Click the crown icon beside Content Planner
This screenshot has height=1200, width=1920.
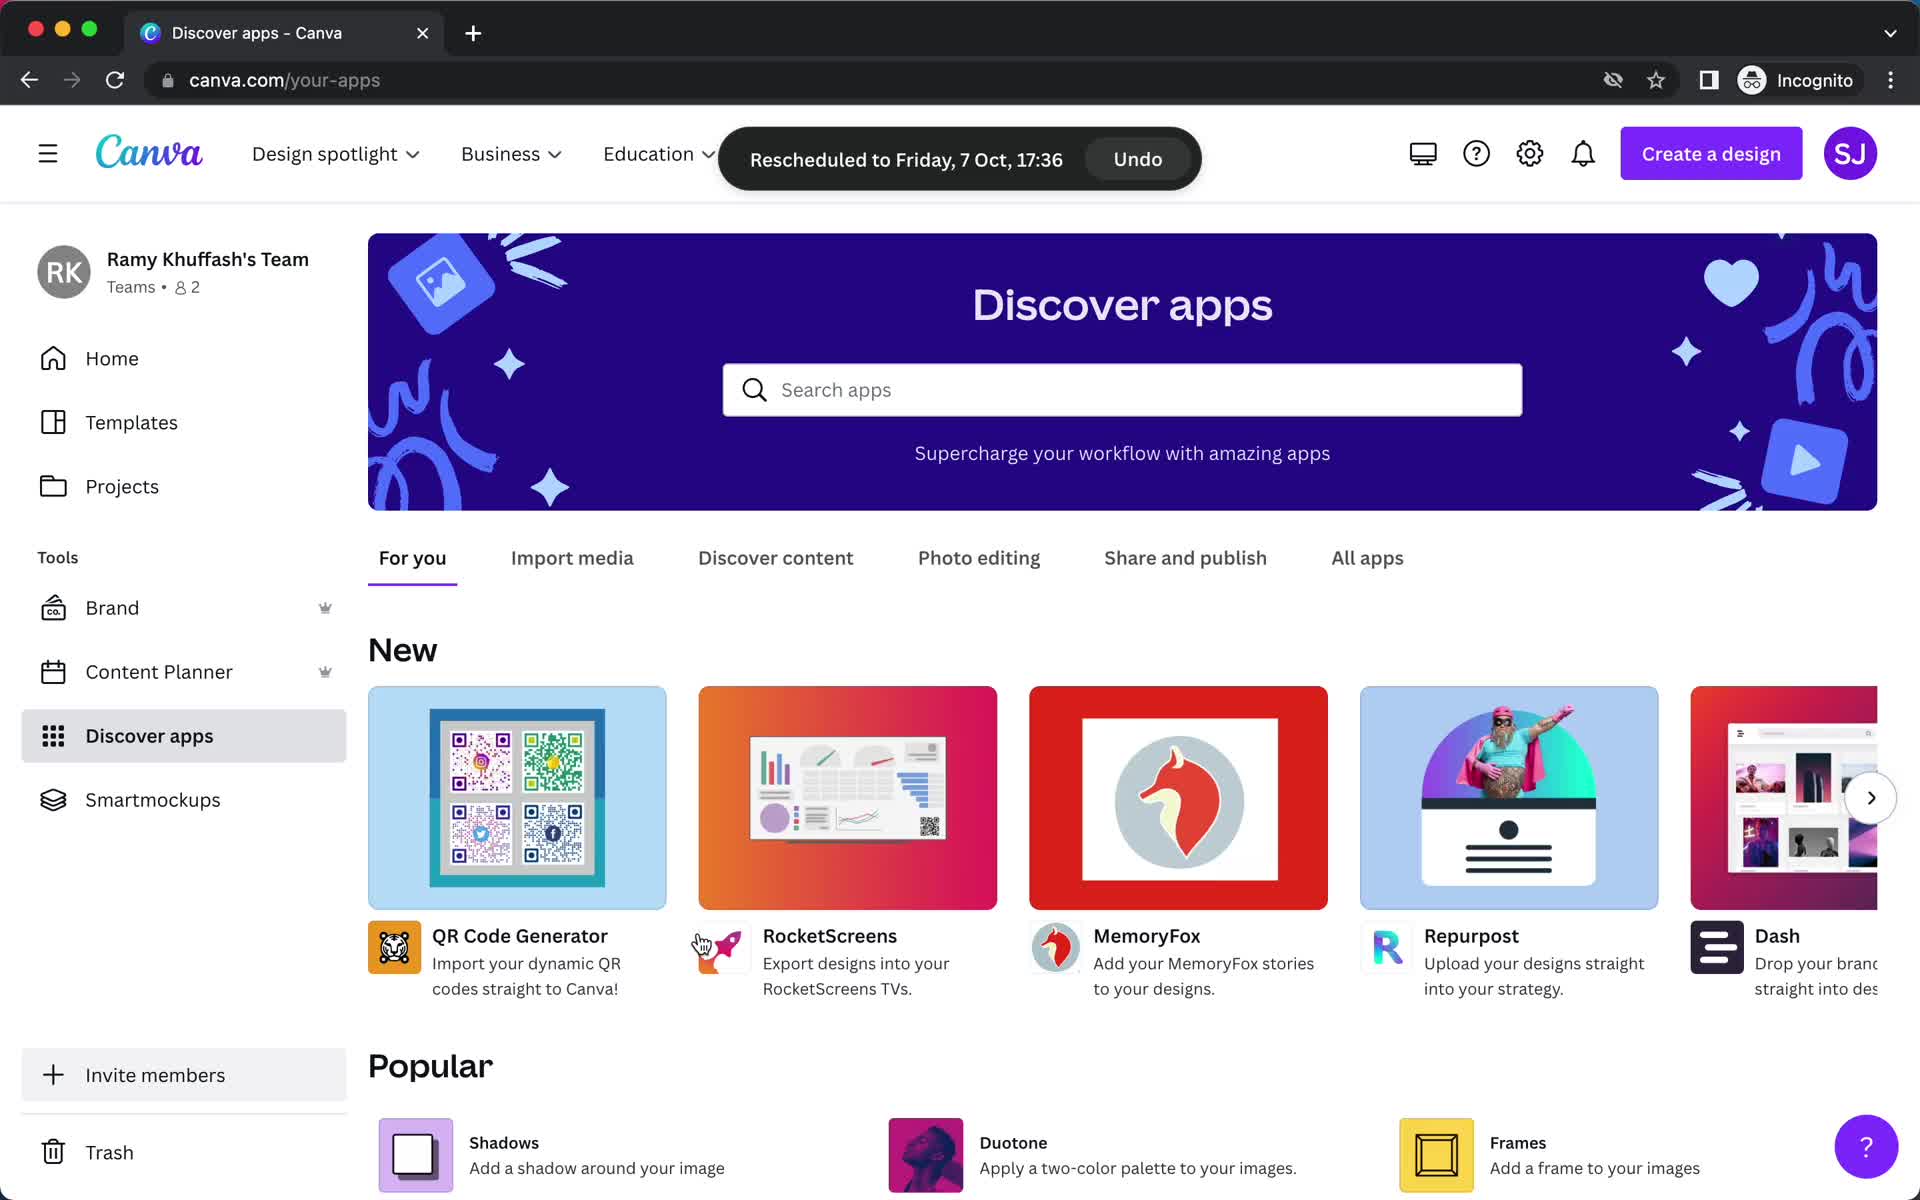(x=325, y=672)
